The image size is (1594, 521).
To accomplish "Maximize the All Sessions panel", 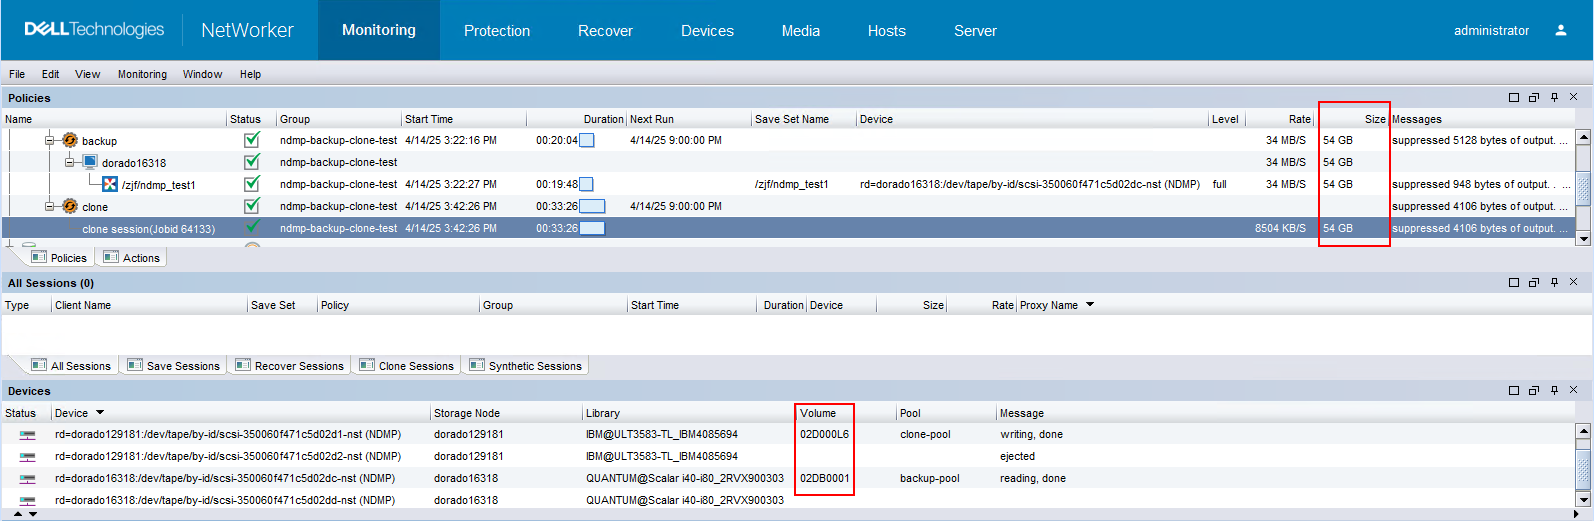I will tap(1514, 283).
